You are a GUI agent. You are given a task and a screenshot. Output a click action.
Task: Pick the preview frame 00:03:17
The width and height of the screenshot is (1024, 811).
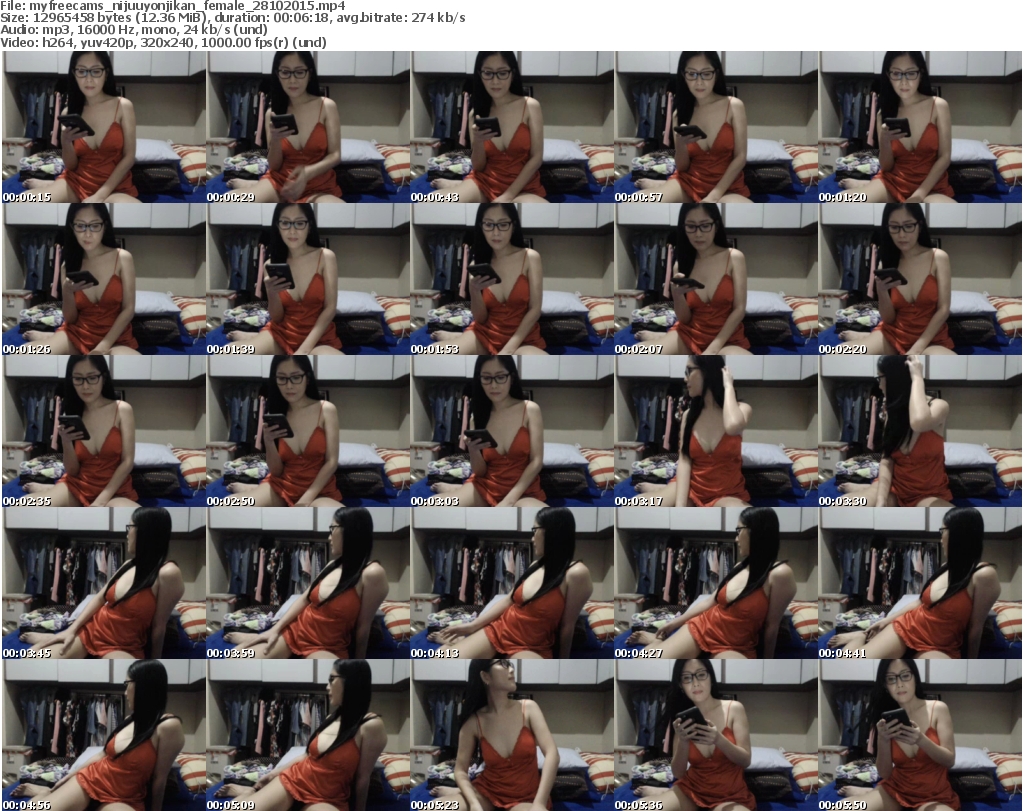click(x=716, y=431)
